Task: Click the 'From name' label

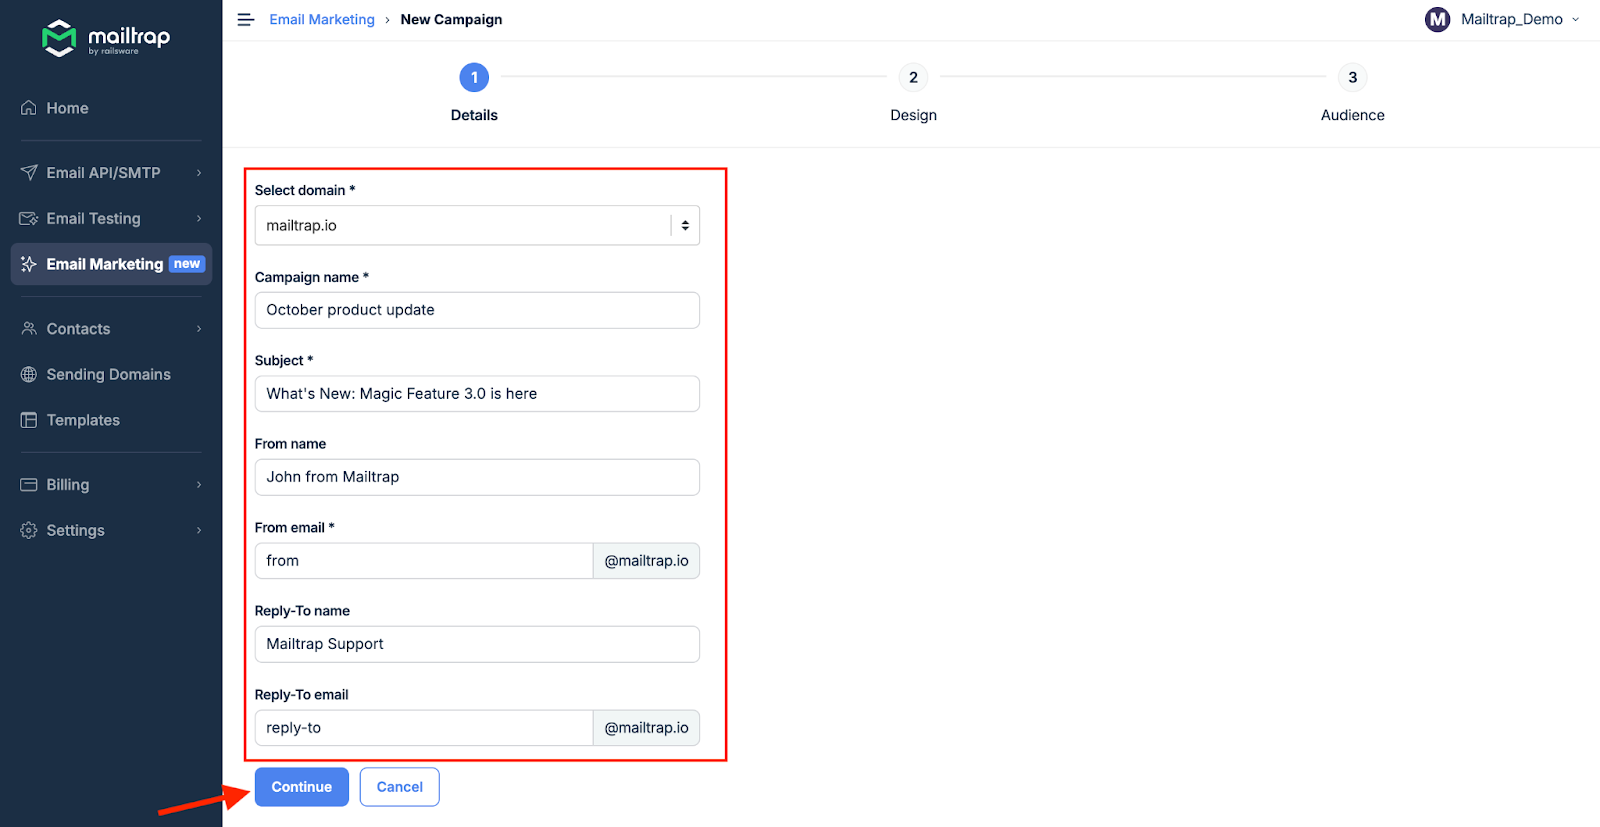Action: pyautogui.click(x=290, y=444)
